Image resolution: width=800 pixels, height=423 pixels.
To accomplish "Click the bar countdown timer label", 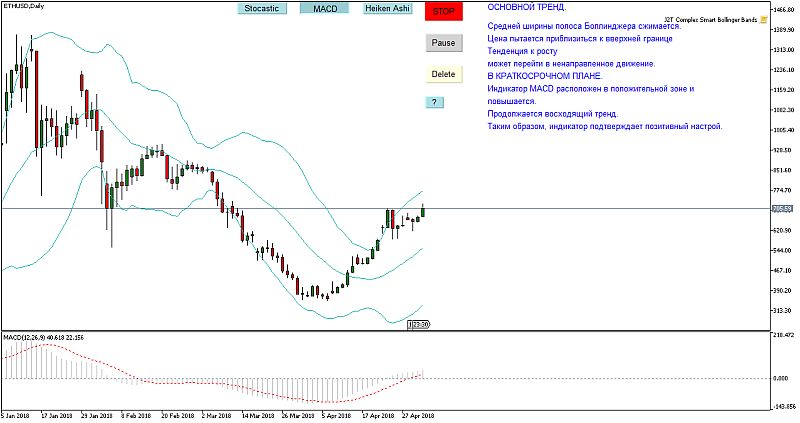I will [x=419, y=324].
